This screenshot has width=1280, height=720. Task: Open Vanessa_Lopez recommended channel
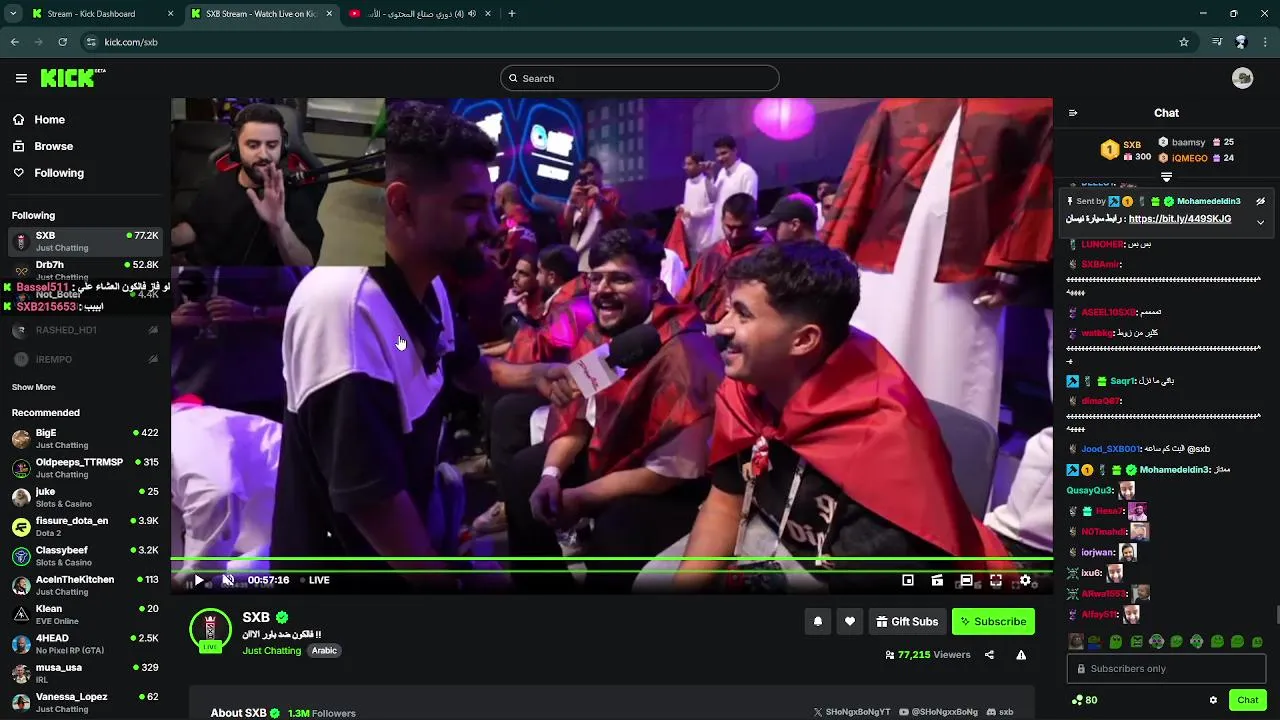pyautogui.click(x=85, y=702)
